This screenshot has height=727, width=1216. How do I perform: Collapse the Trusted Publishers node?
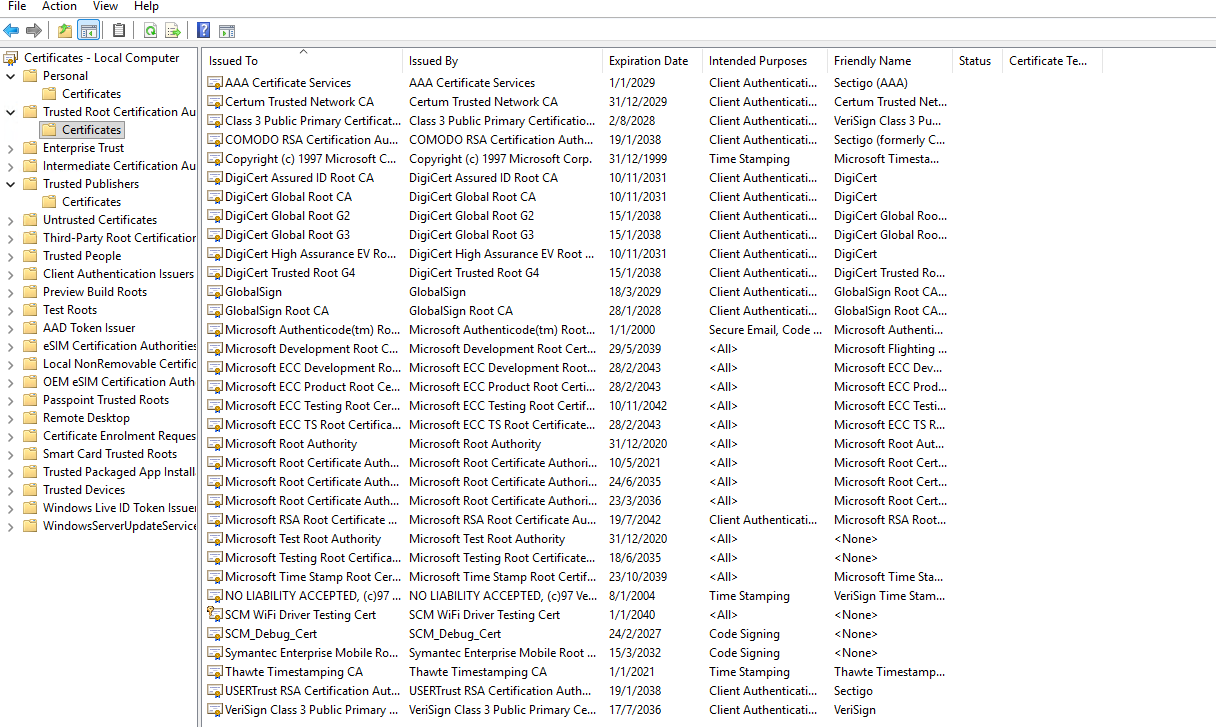click(11, 184)
